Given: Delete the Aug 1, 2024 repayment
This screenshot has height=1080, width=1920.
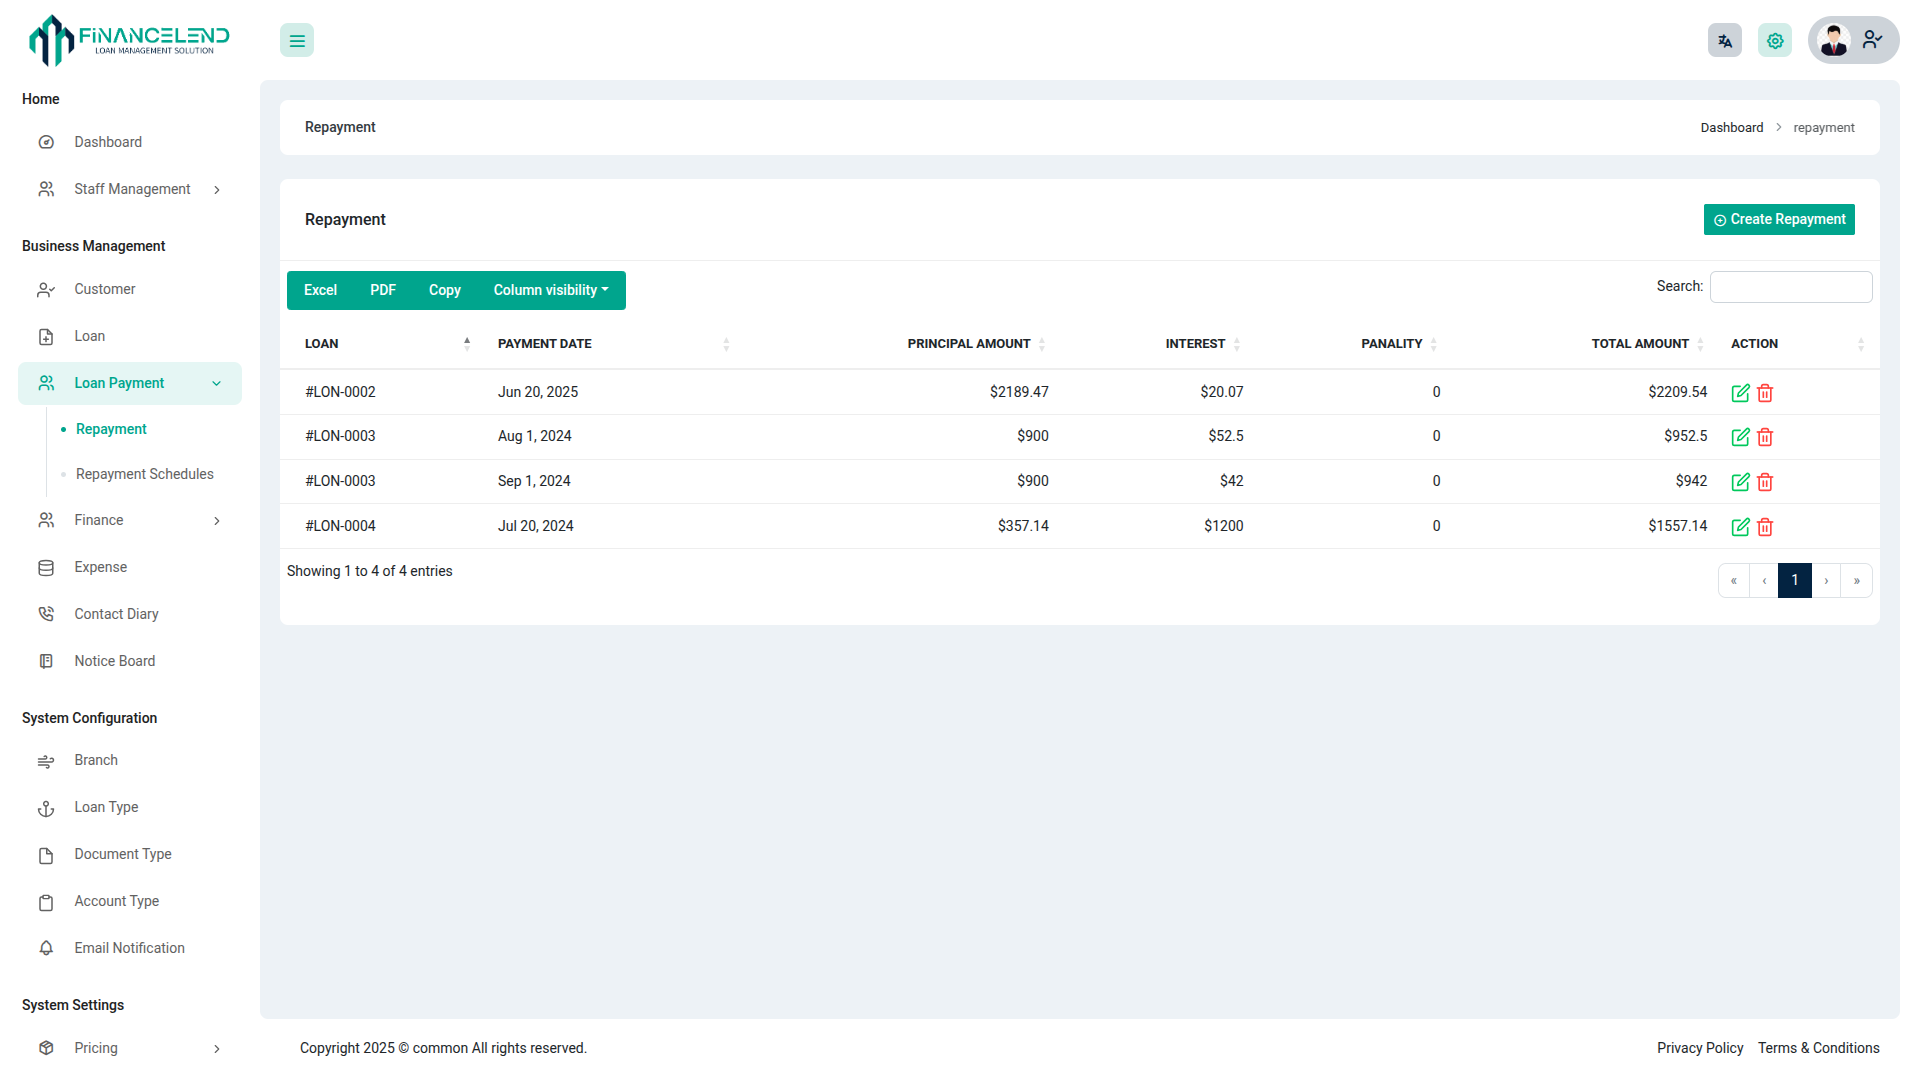Looking at the screenshot, I should pos(1765,437).
